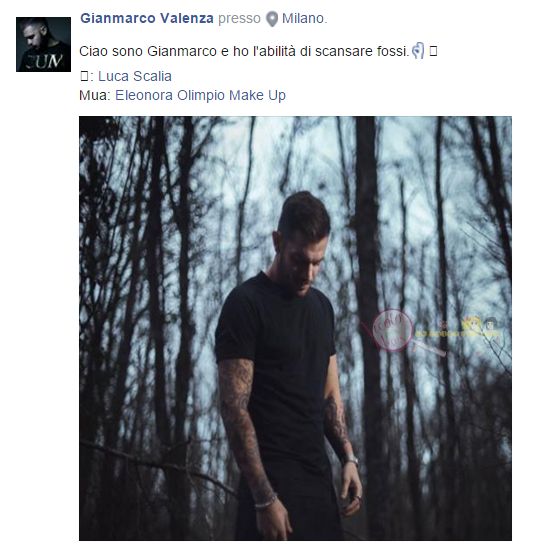Visit Luca Scalia's tagged profile
This screenshot has width=541, height=547.
[135, 76]
